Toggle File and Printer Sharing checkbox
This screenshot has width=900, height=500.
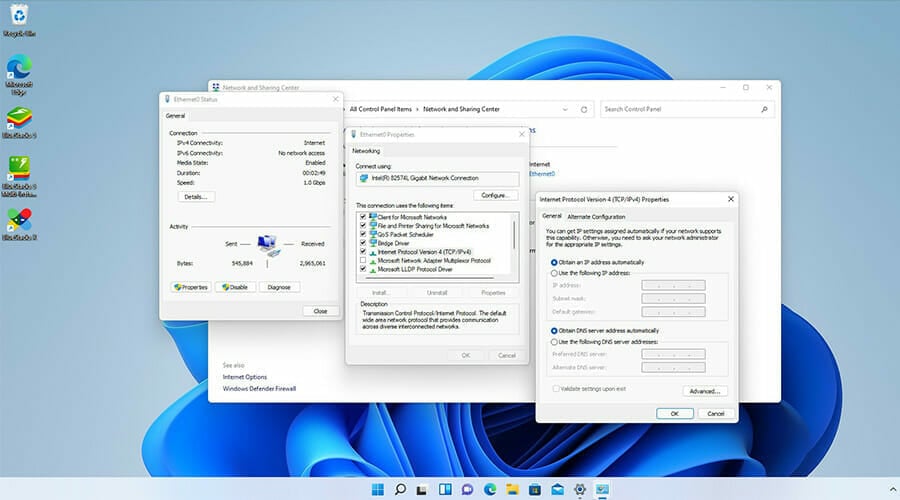click(x=363, y=226)
